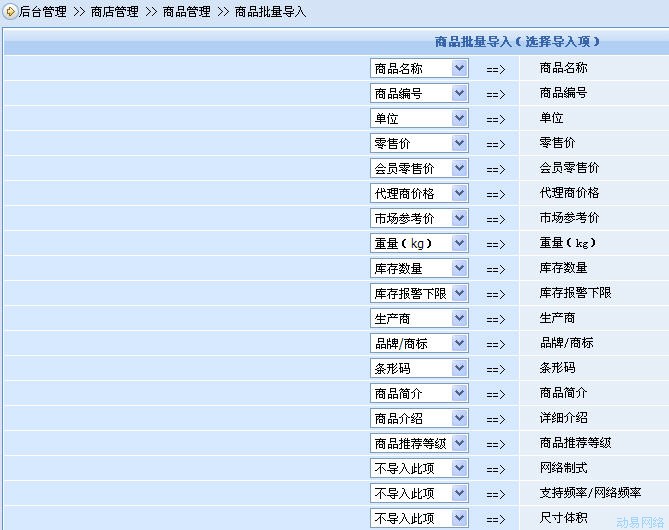
Task: Click the round icon before 后台管理
Action: tap(10, 12)
